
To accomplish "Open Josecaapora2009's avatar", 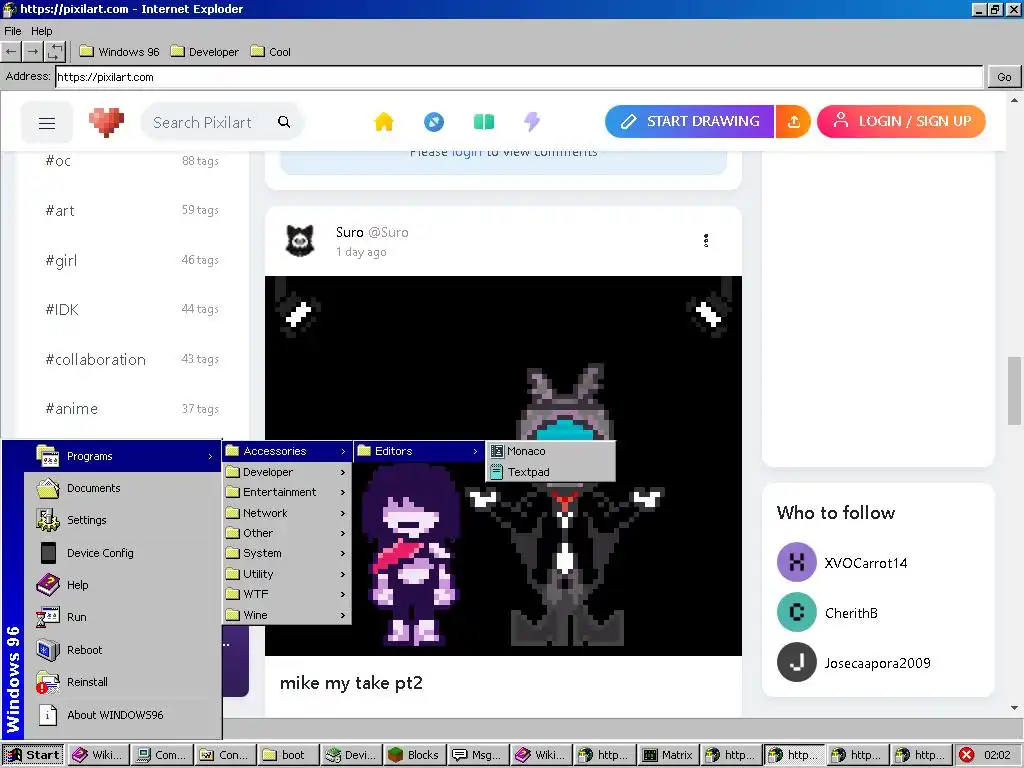I will tap(796, 662).
